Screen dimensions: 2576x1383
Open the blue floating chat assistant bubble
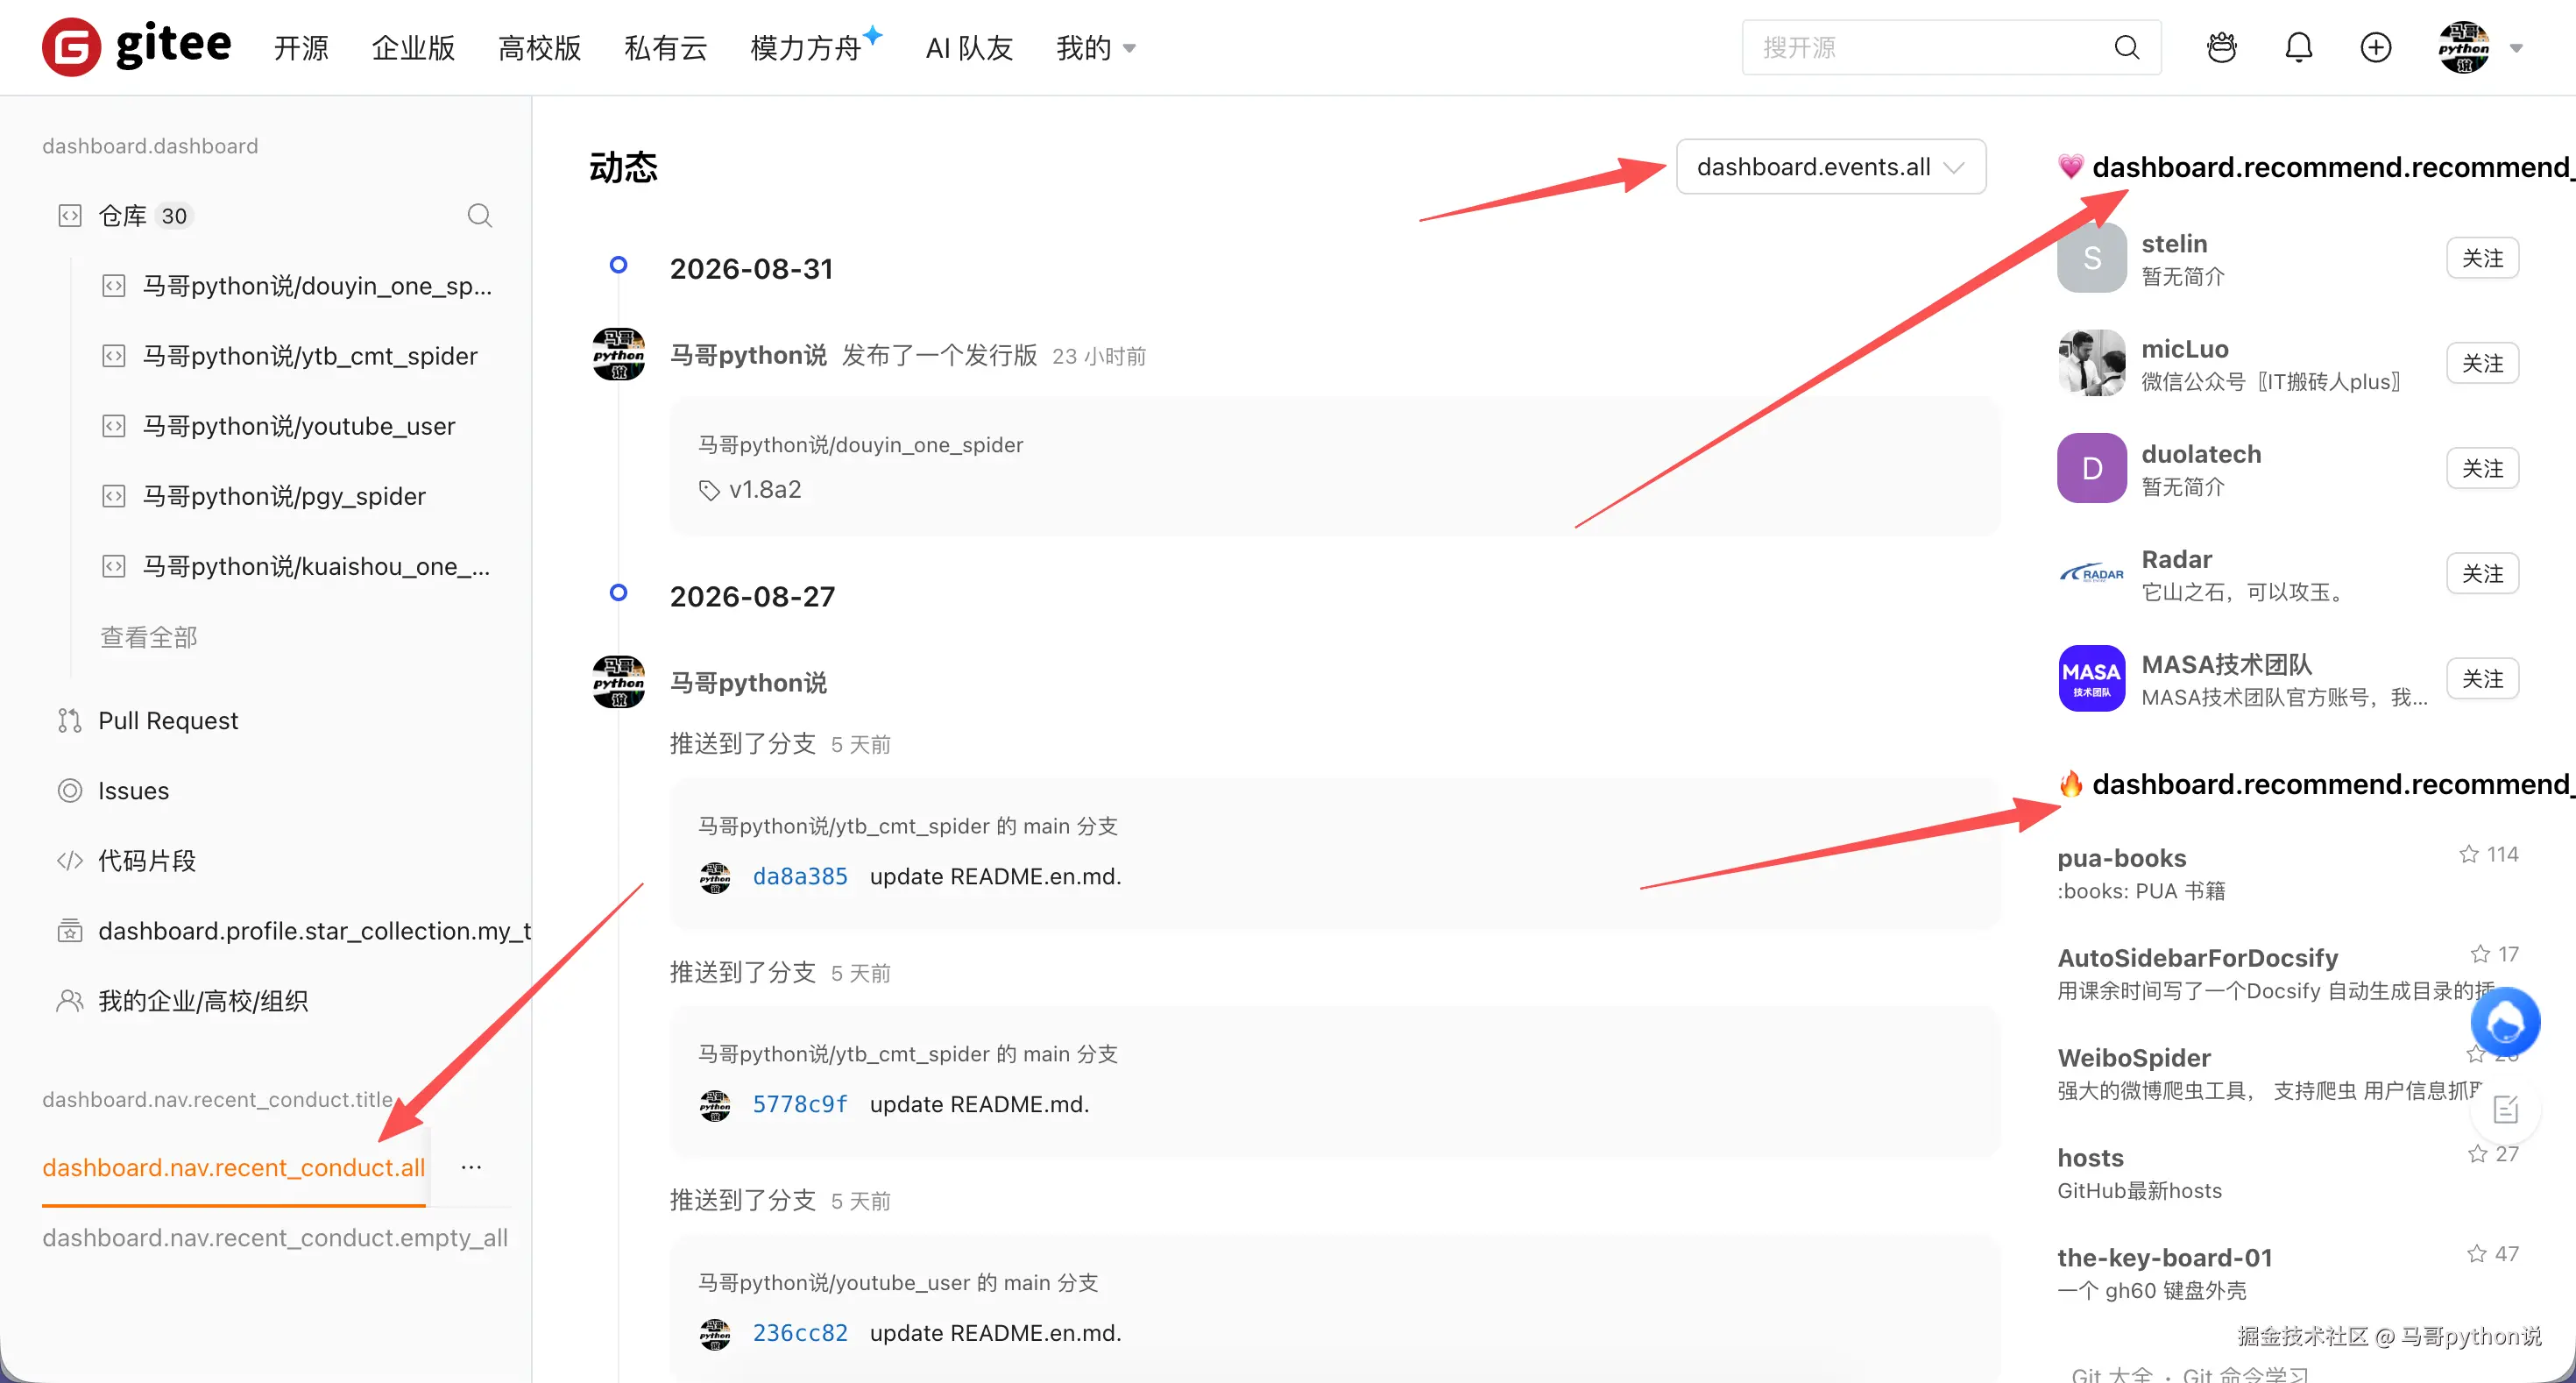(x=2505, y=1022)
